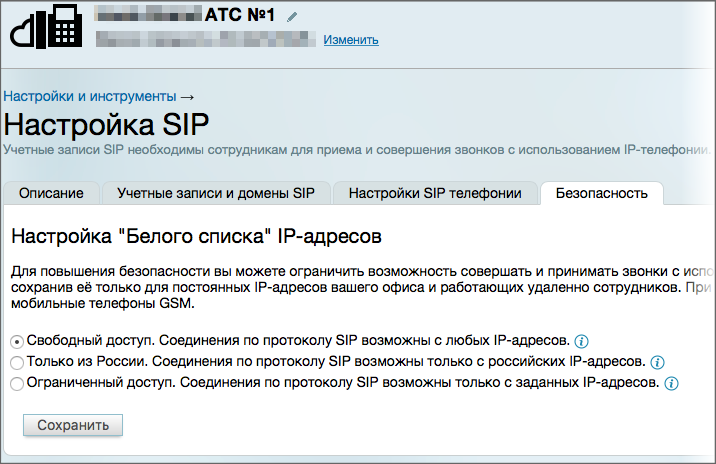This screenshot has height=464, width=716.
Task: Open the Учетные записи и домены SIP tab
Action: click(x=216, y=193)
